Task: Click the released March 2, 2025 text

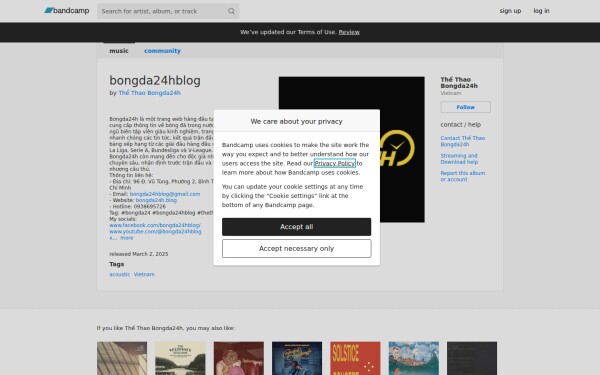Action: pyautogui.click(x=139, y=254)
